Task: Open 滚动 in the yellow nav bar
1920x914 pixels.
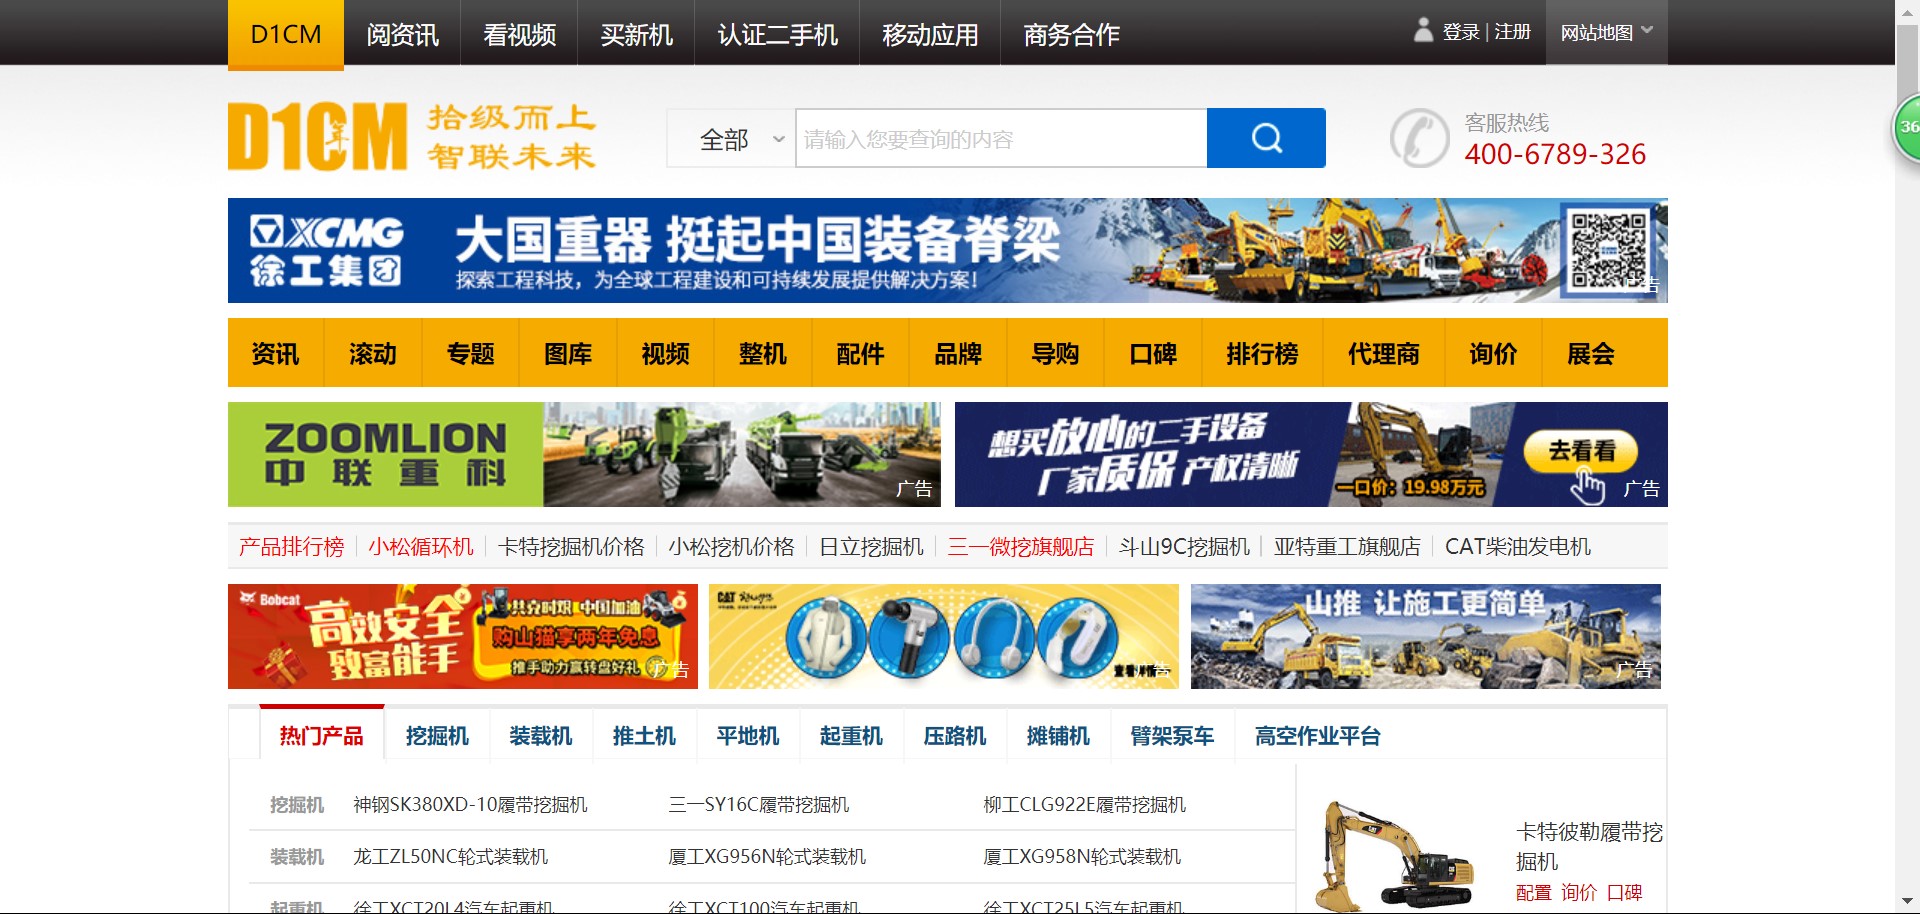Action: coord(373,353)
